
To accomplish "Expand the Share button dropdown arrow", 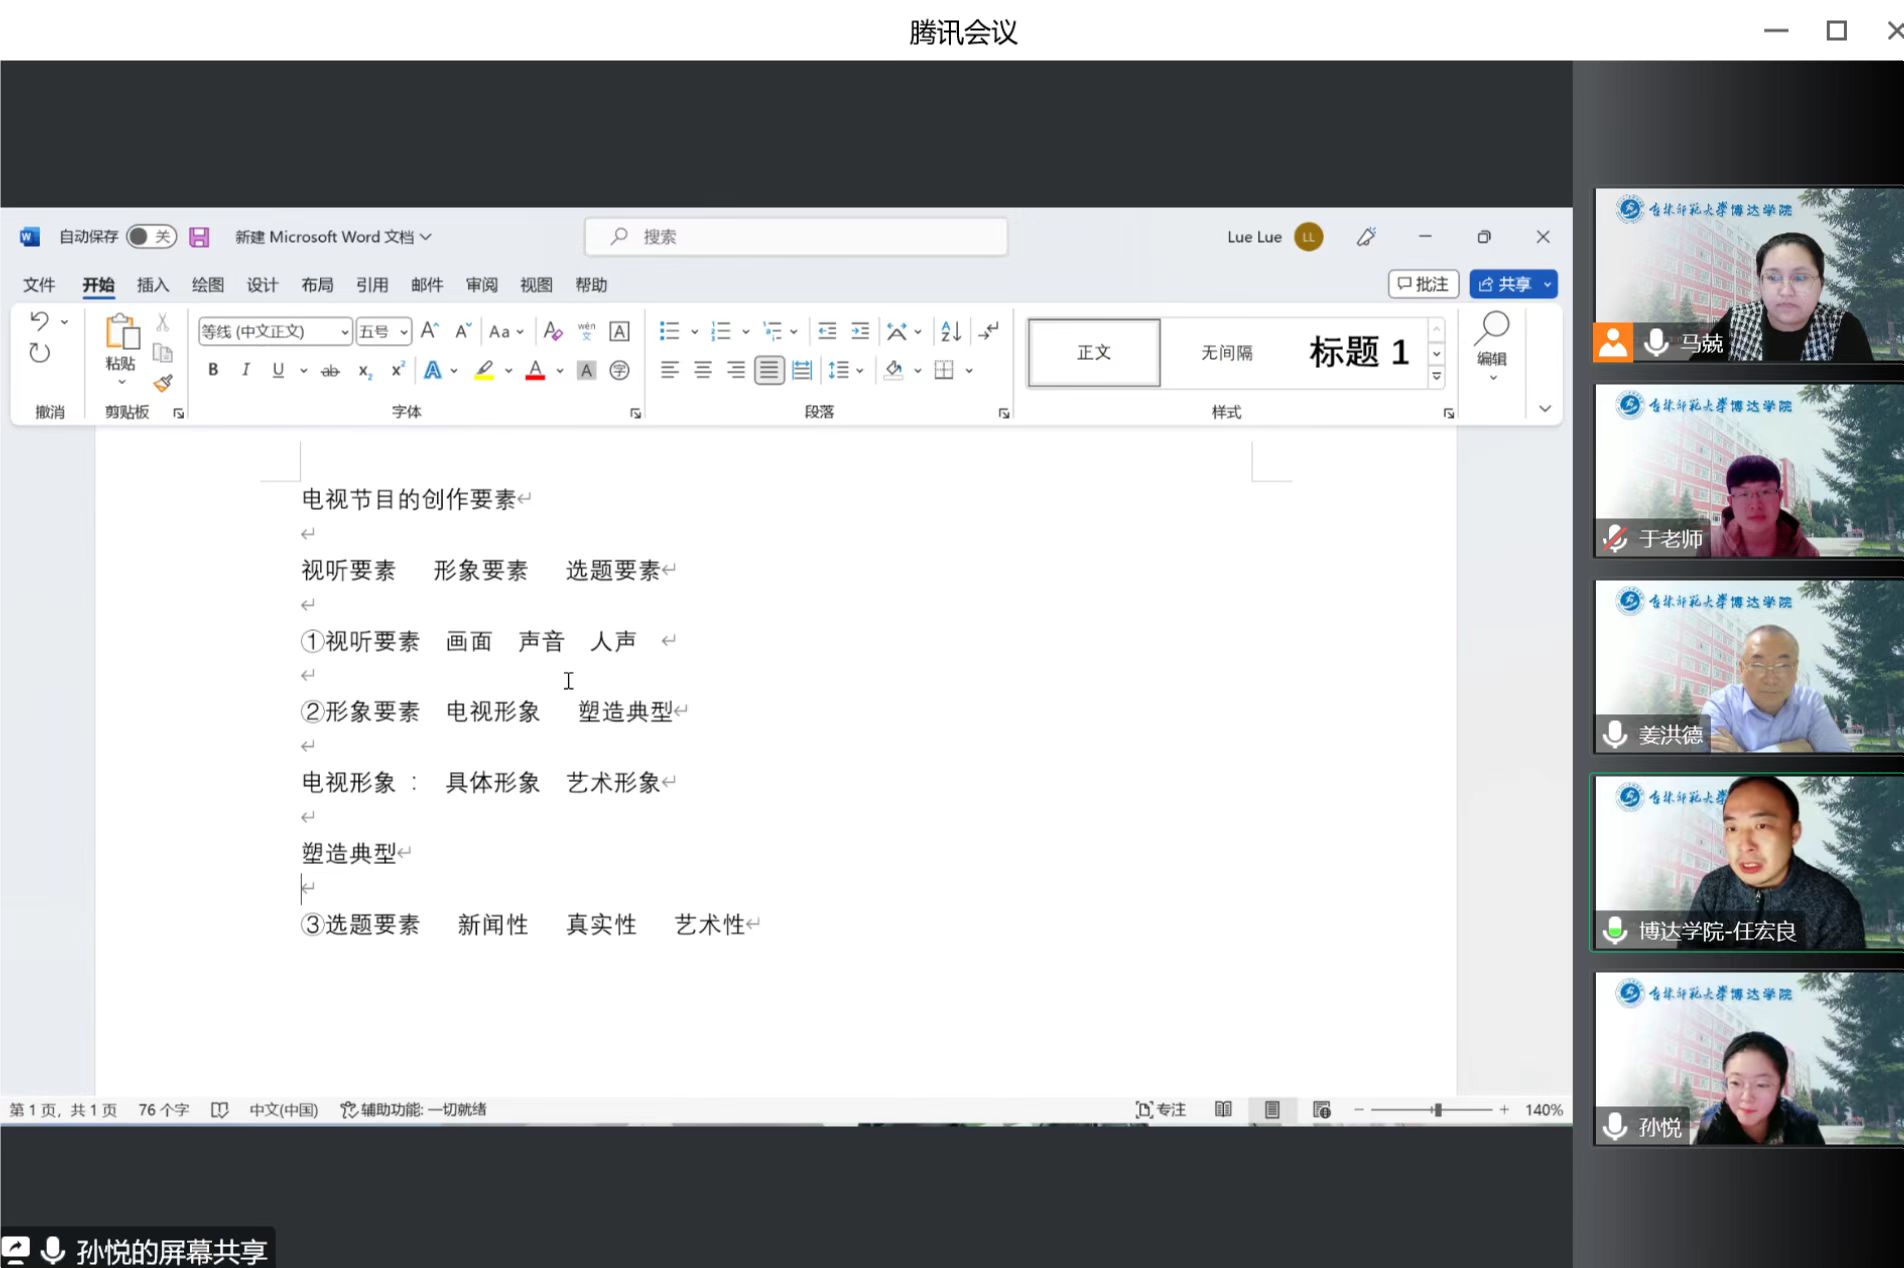I will [1547, 285].
